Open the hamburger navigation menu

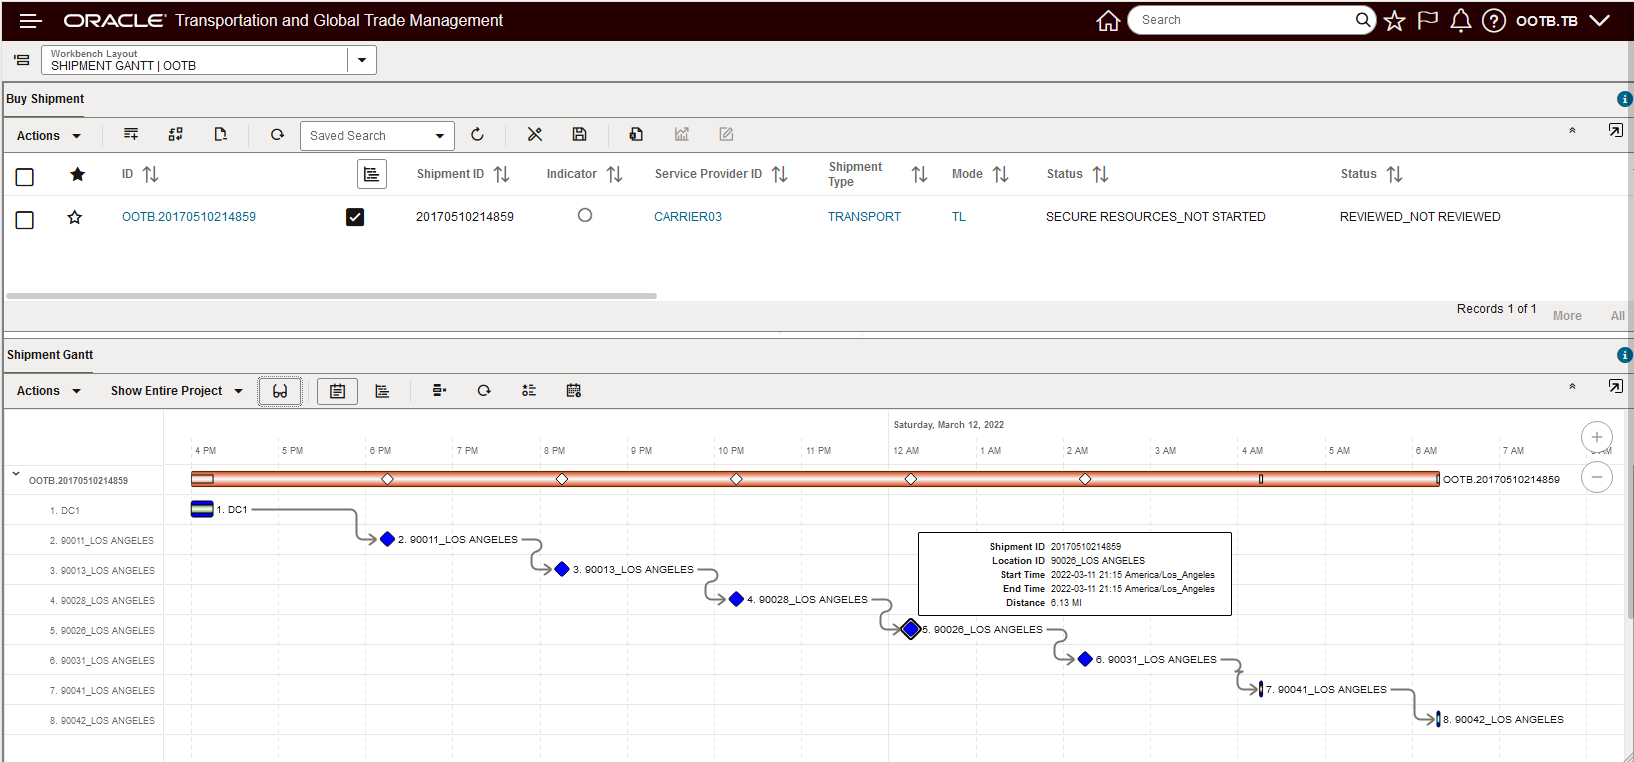pos(30,20)
